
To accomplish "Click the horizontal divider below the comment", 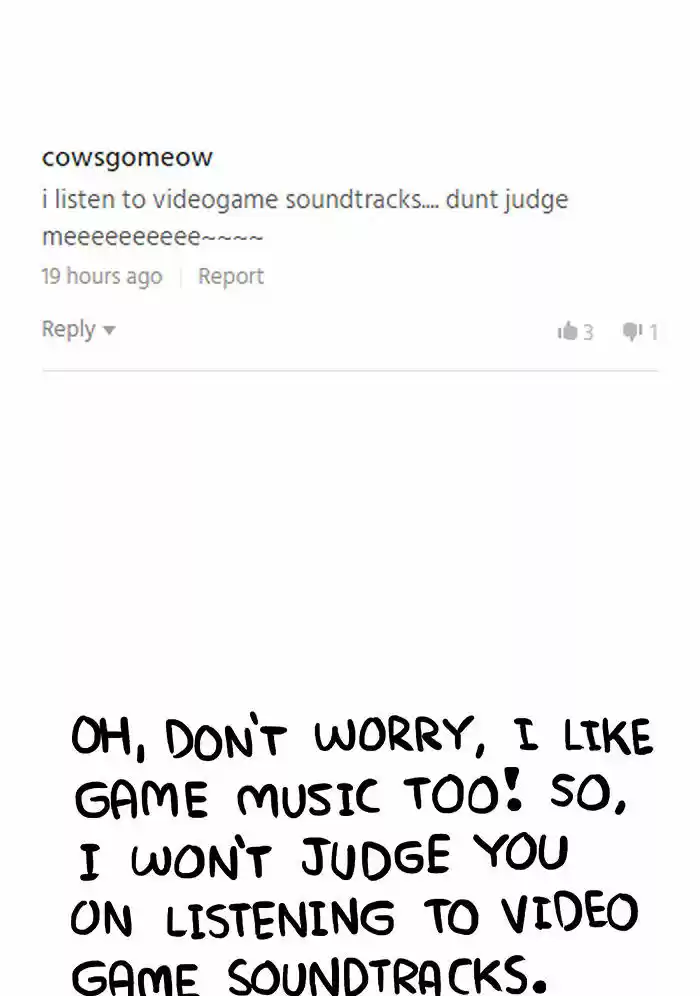I will click(350, 370).
